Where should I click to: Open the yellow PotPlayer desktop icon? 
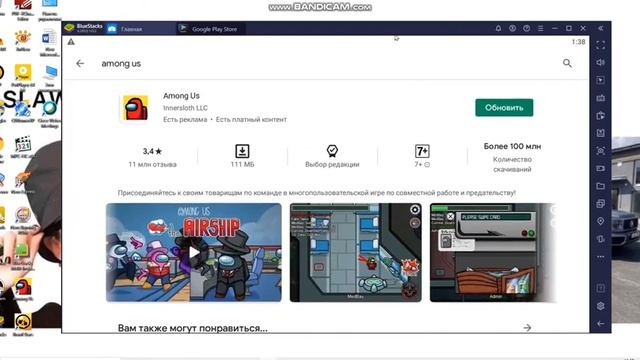[x=23, y=76]
